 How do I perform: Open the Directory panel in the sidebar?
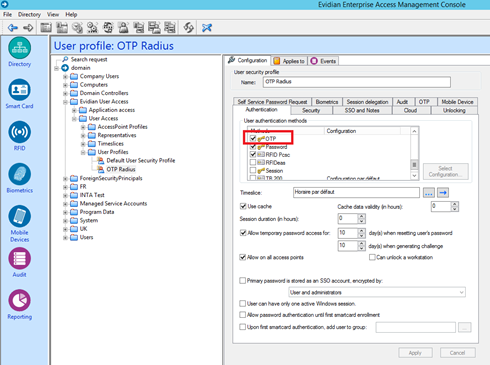point(20,52)
